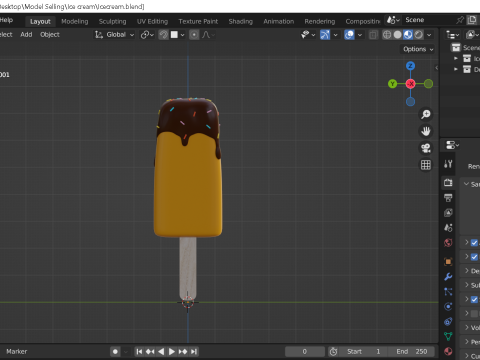Open the overlays settings dropdown arrow
Image resolution: width=480 pixels, height=360 pixels.
tap(360, 35)
